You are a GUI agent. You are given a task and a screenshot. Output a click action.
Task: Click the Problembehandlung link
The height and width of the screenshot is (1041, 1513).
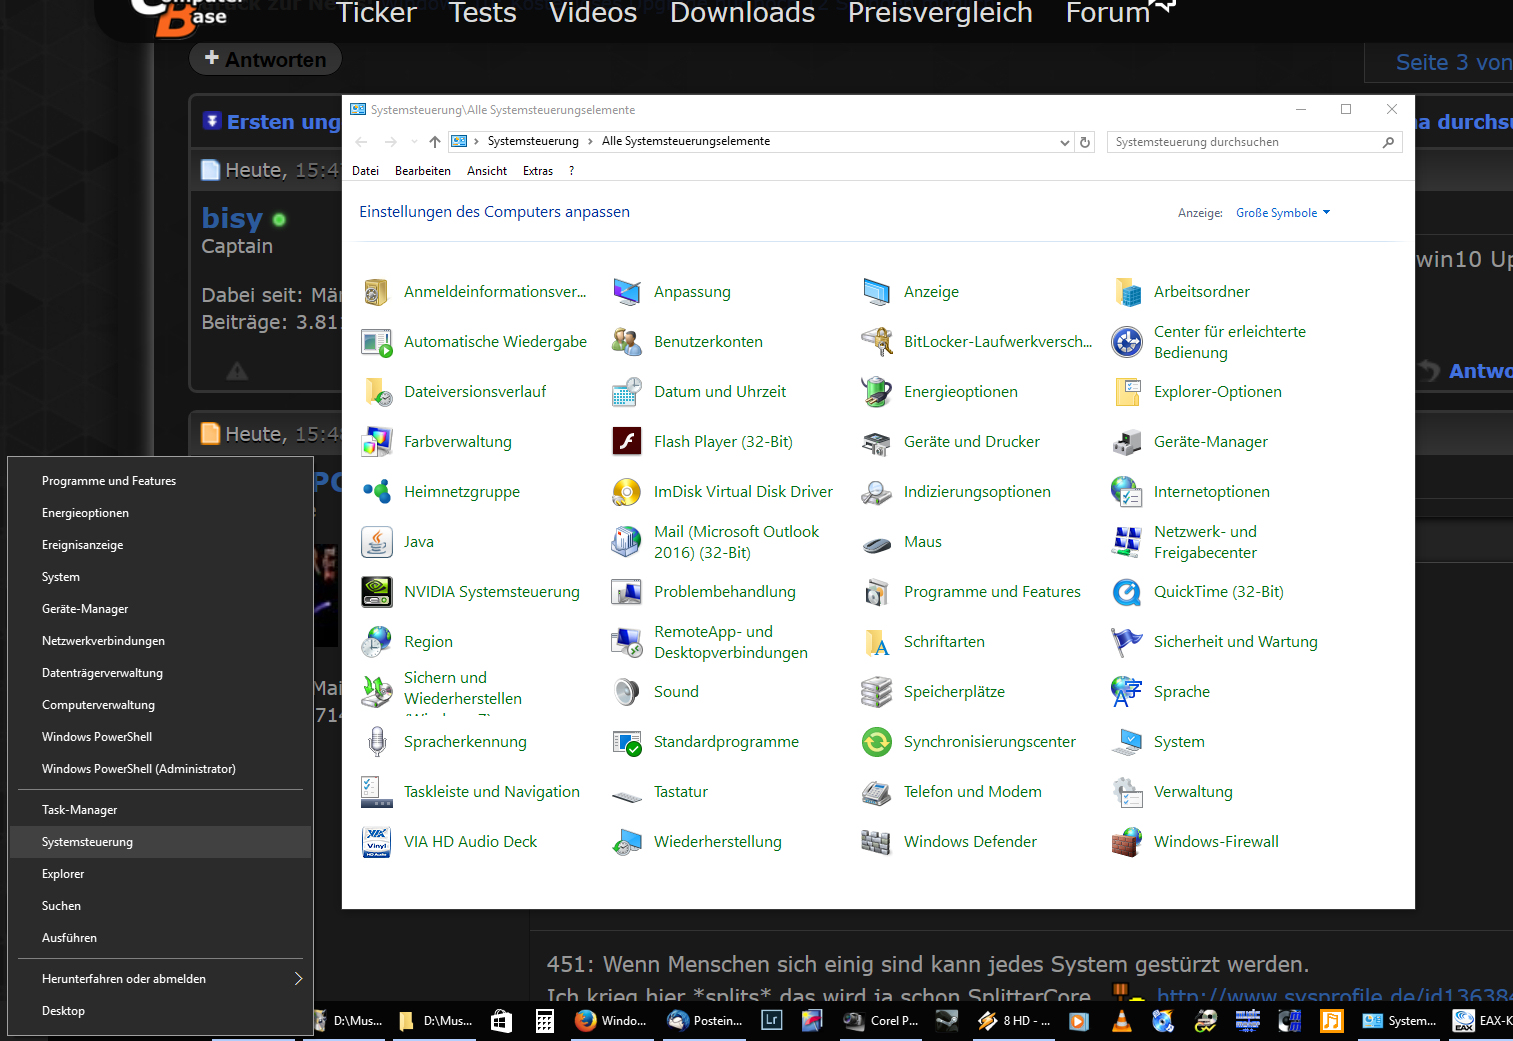pyautogui.click(x=725, y=592)
